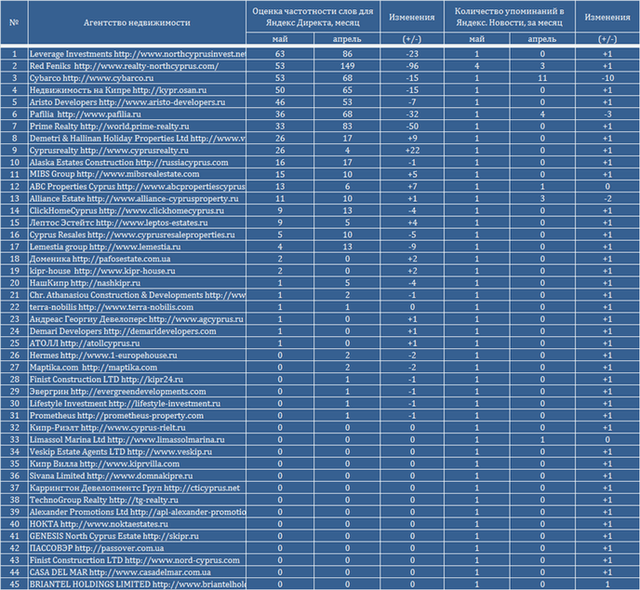Select the -10 change in Cybarco row
Viewport: 640px width, 590px height.
pyautogui.click(x=607, y=78)
